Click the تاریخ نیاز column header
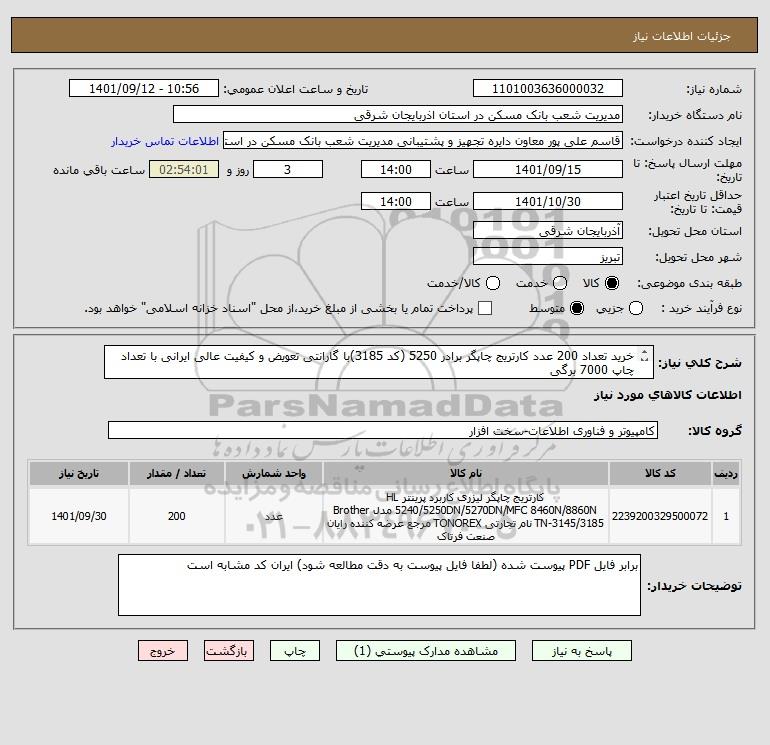 pos(79,473)
